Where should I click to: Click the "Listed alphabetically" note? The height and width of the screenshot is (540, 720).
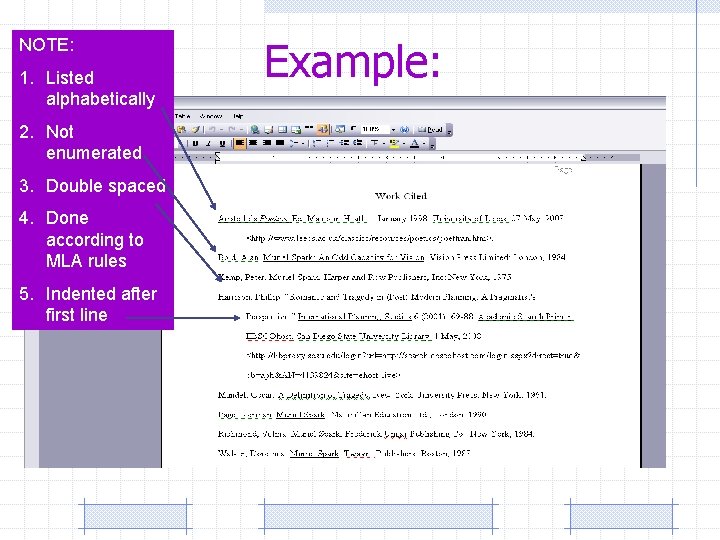tap(101, 88)
